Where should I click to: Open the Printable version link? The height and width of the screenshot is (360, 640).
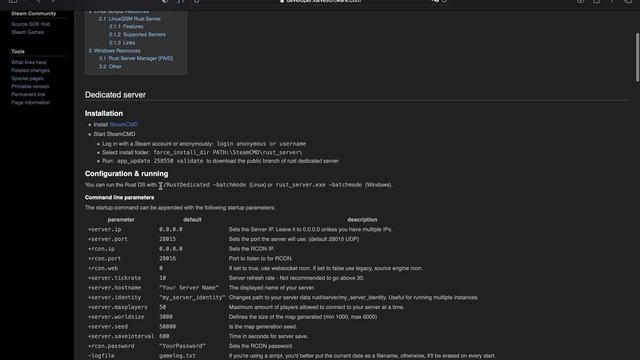30,87
